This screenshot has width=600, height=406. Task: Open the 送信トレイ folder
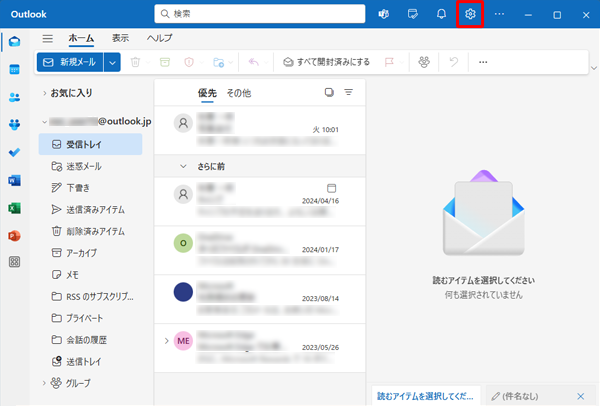pyautogui.click(x=91, y=362)
